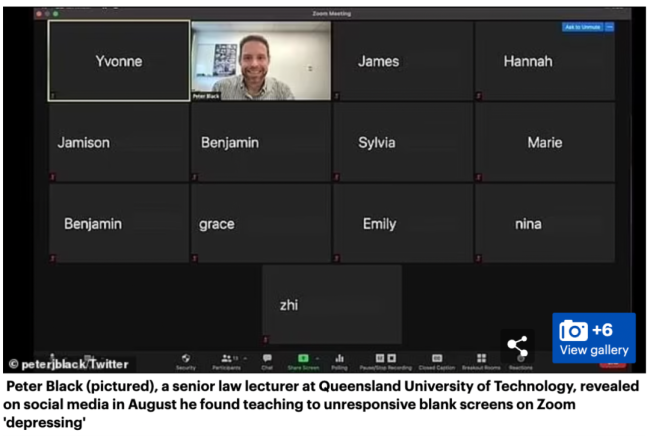Select the Benjamin tile next to grace
Image resolution: width=650 pixels, height=436 pixels.
pyautogui.click(x=119, y=223)
